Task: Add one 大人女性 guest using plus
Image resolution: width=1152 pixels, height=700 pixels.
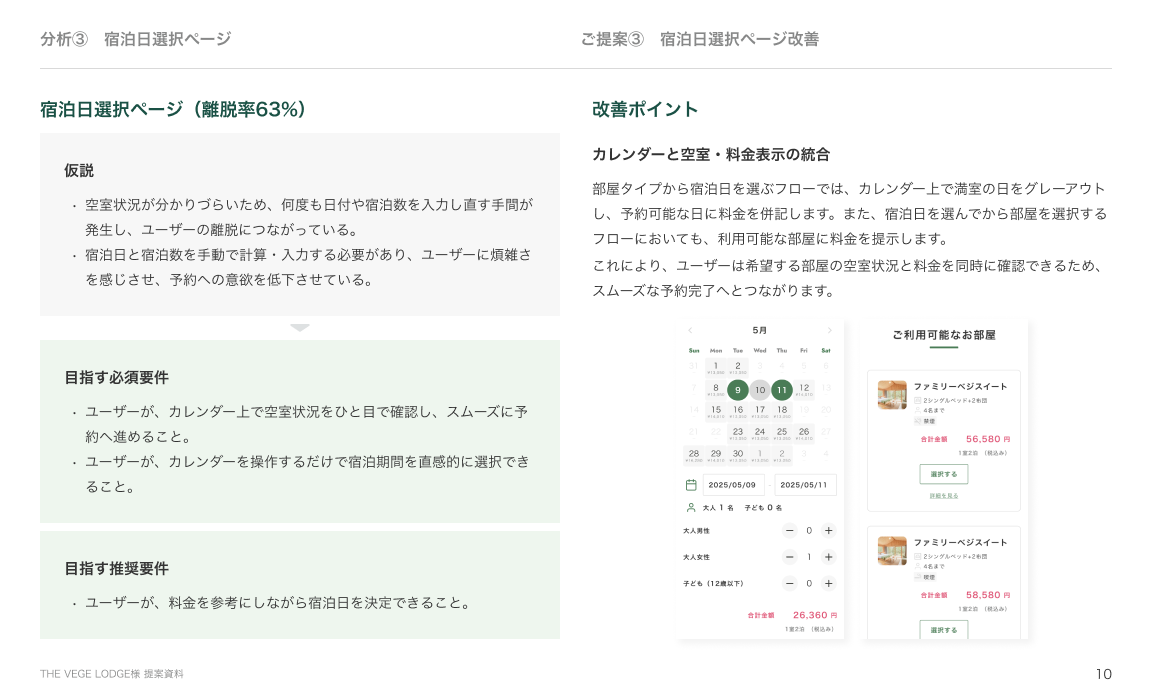Action: (828, 557)
